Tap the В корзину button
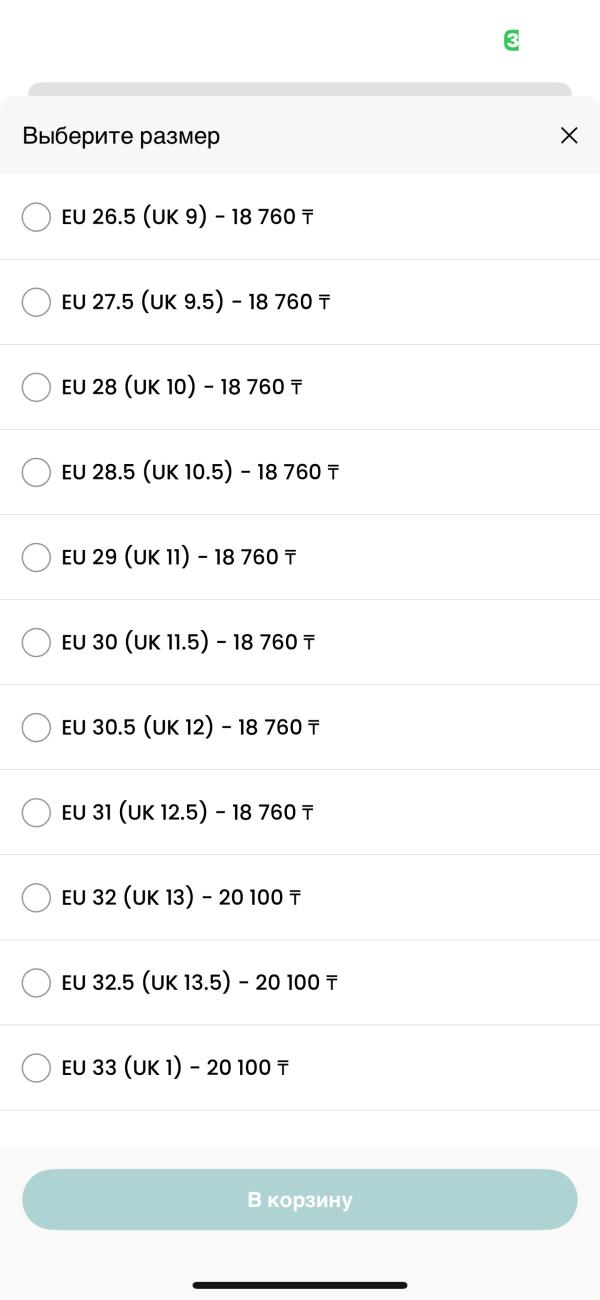 [300, 1199]
